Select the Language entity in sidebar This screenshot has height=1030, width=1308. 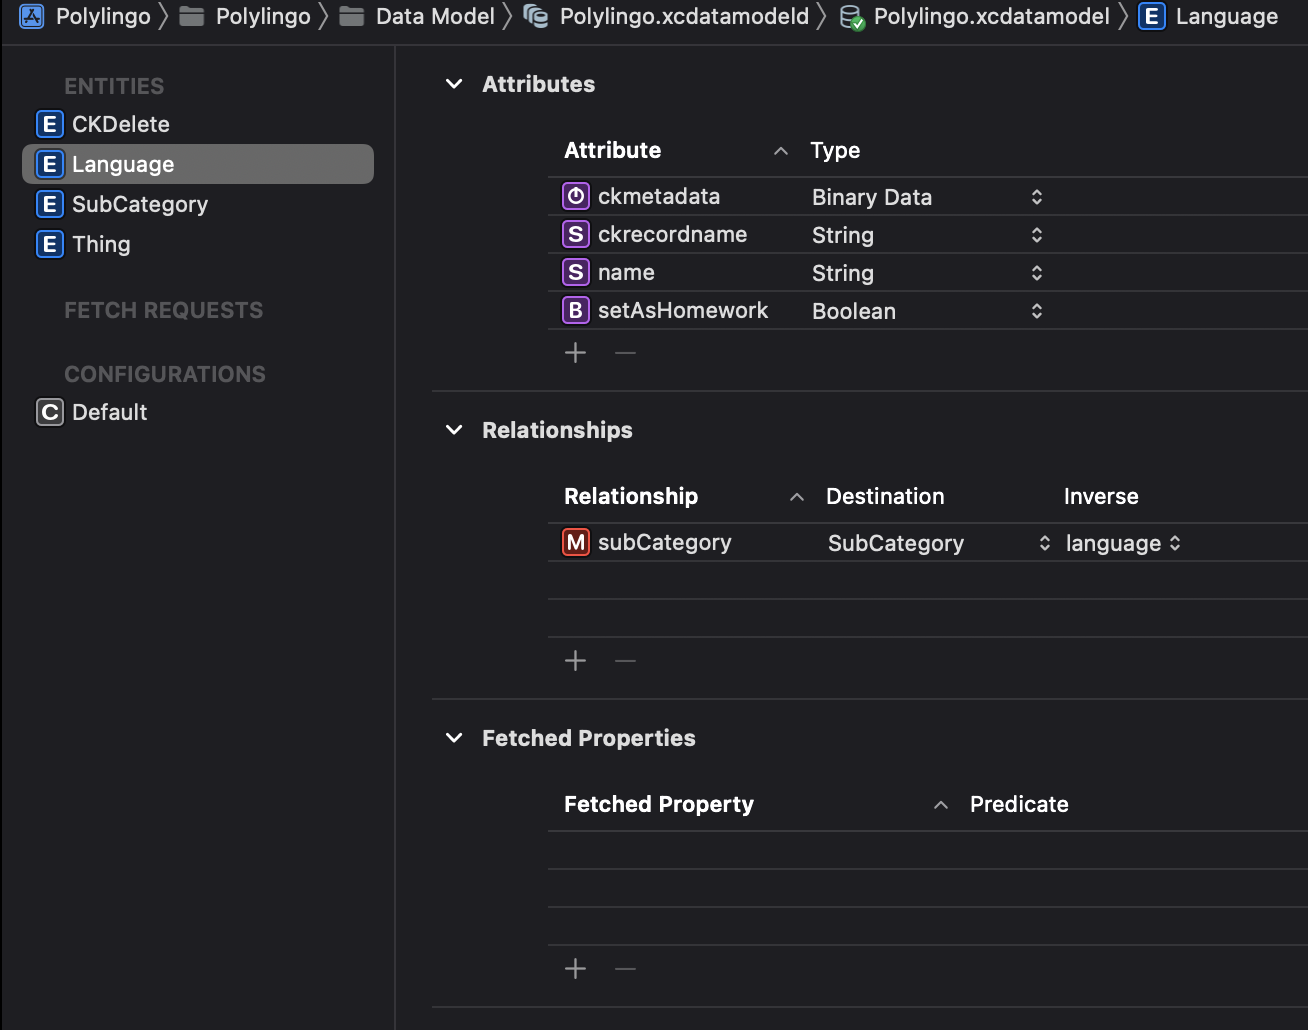(x=198, y=164)
